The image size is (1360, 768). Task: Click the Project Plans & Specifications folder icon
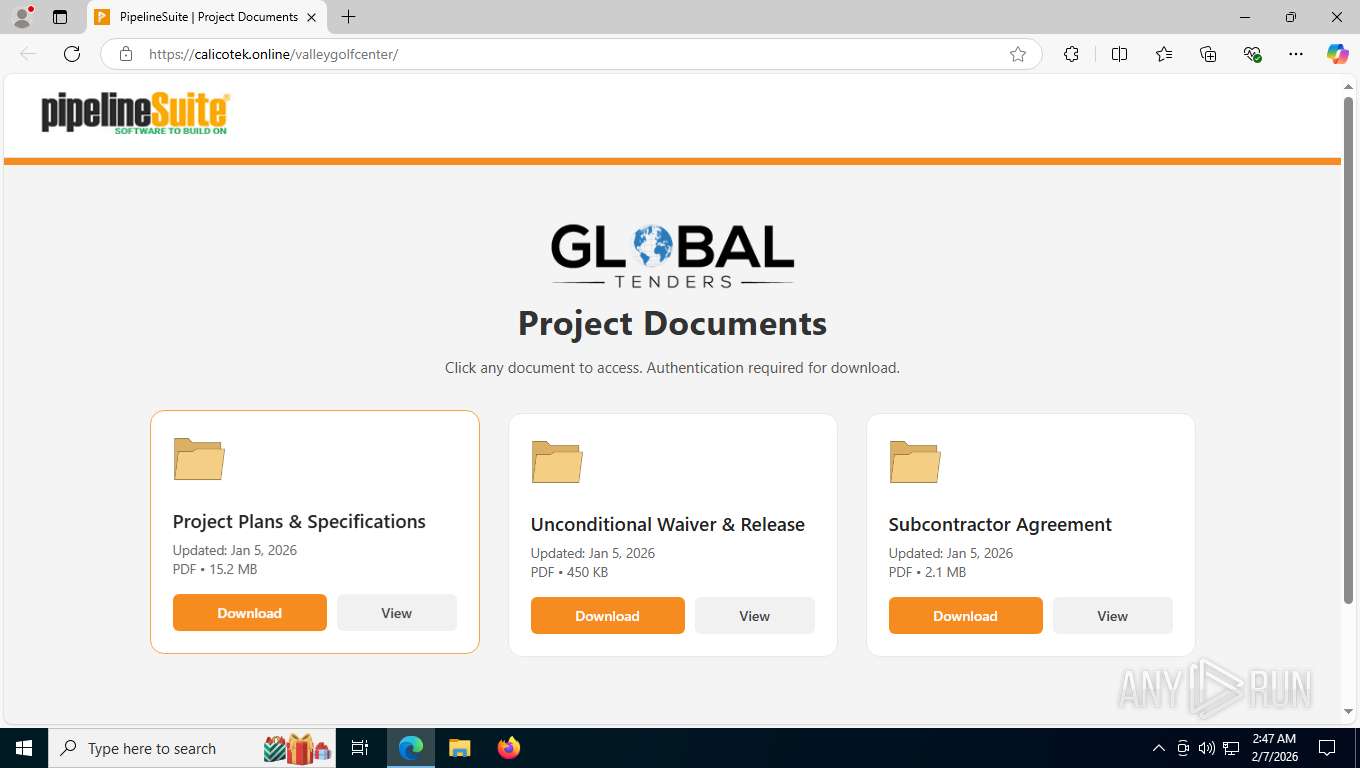click(199, 459)
